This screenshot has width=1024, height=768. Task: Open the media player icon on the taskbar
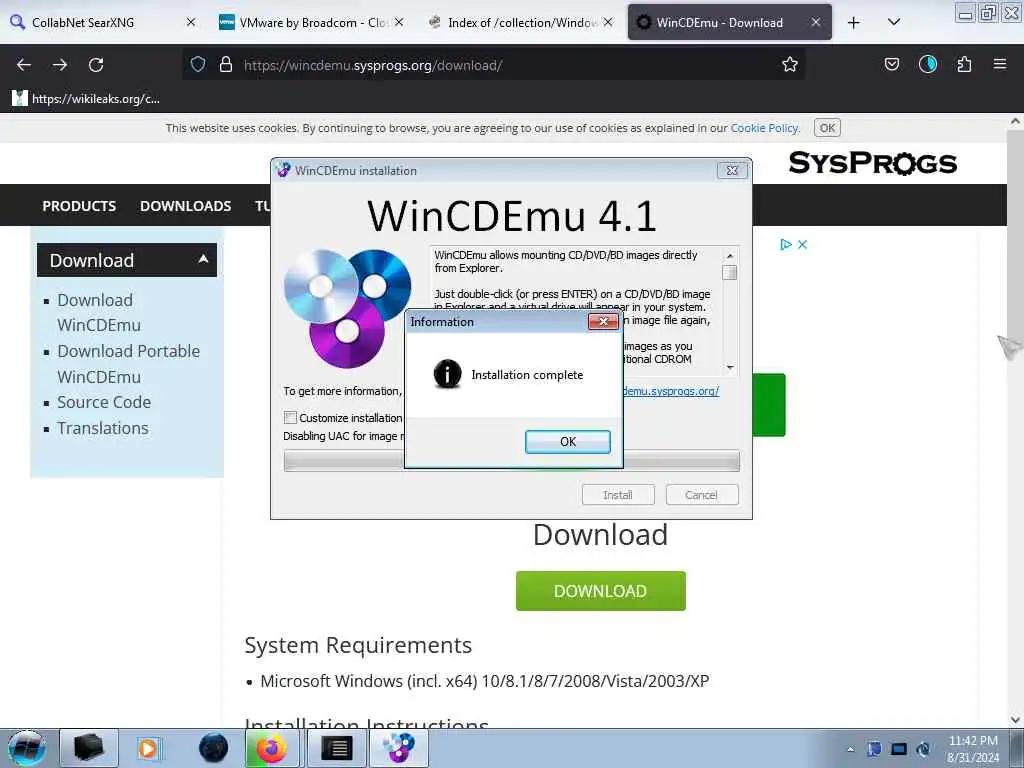click(148, 748)
